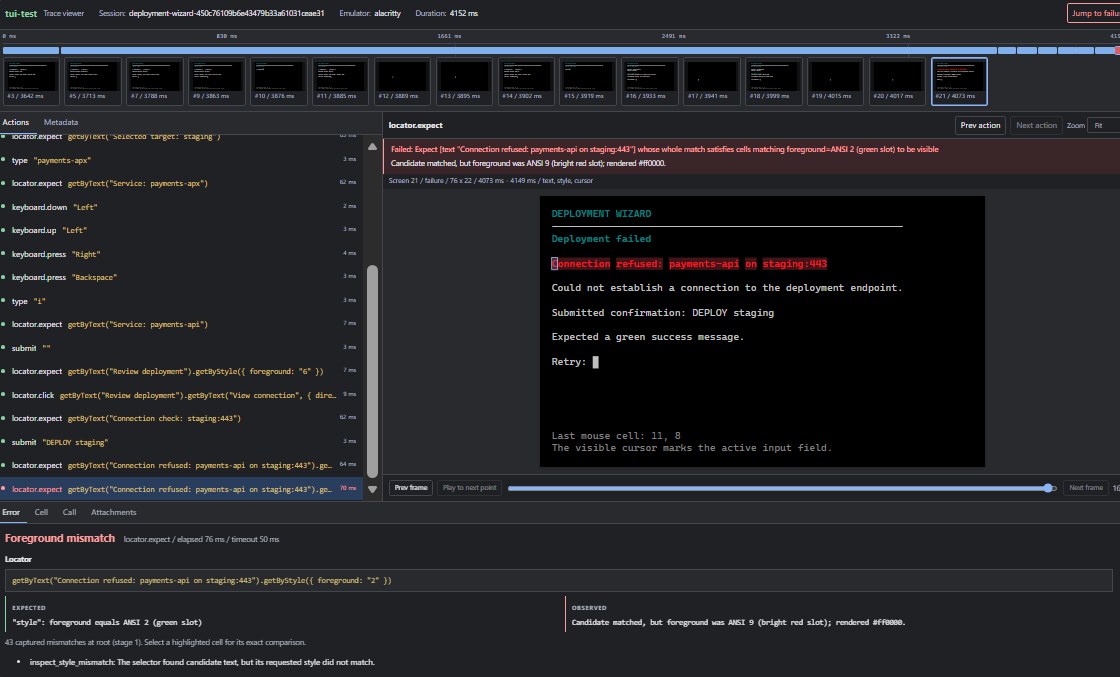Select the screen thumbnail #9 / 3863 ms
This screenshot has width=1120, height=677.
coord(217,81)
